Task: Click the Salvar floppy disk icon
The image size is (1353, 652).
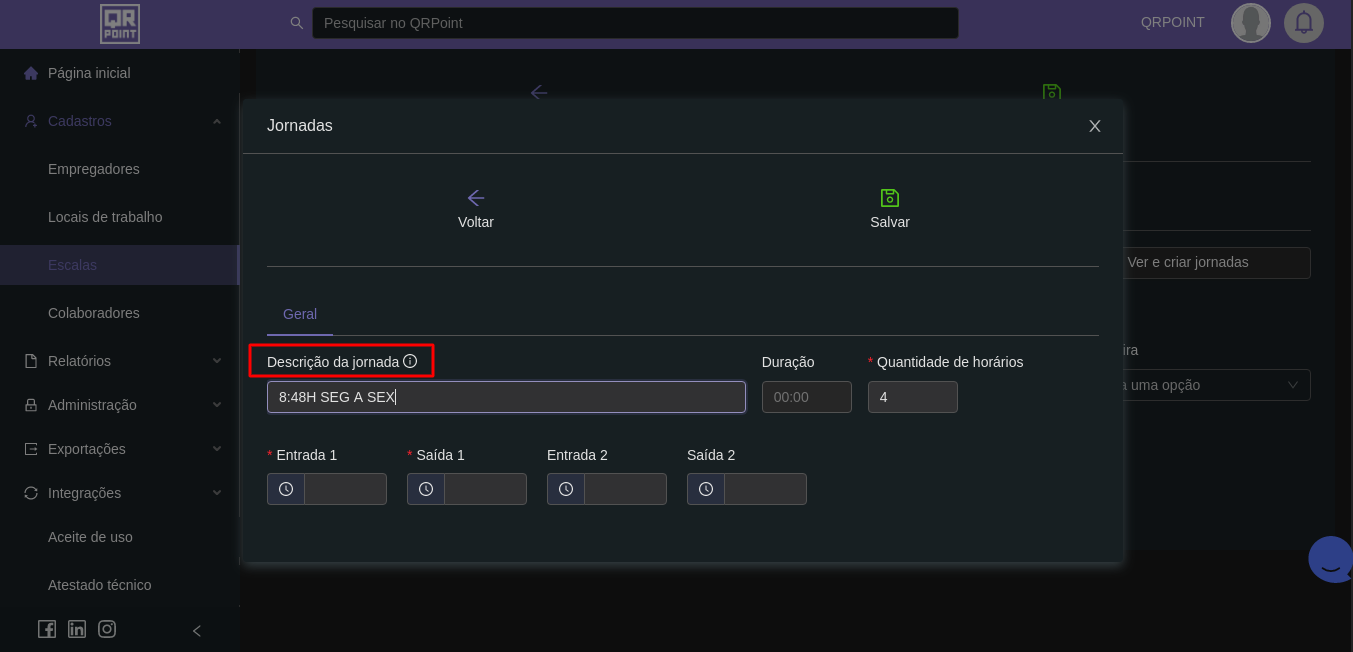Action: tap(889, 198)
